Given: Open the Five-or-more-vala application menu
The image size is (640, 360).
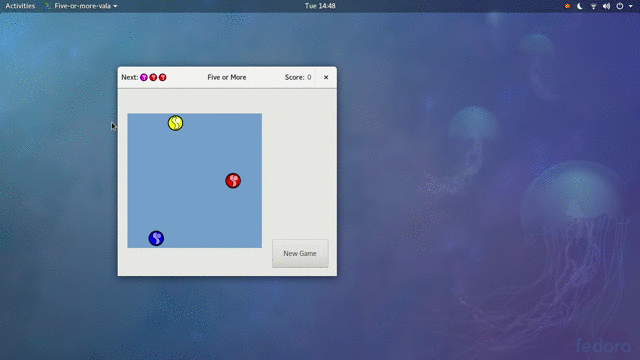Looking at the screenshot, I should [x=81, y=6].
